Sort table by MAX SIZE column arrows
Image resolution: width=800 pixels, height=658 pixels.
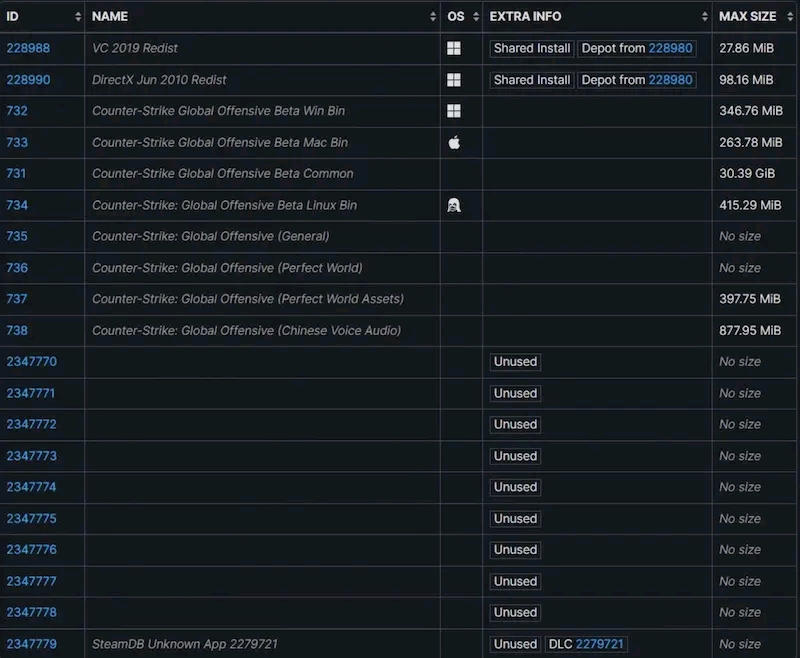[790, 17]
